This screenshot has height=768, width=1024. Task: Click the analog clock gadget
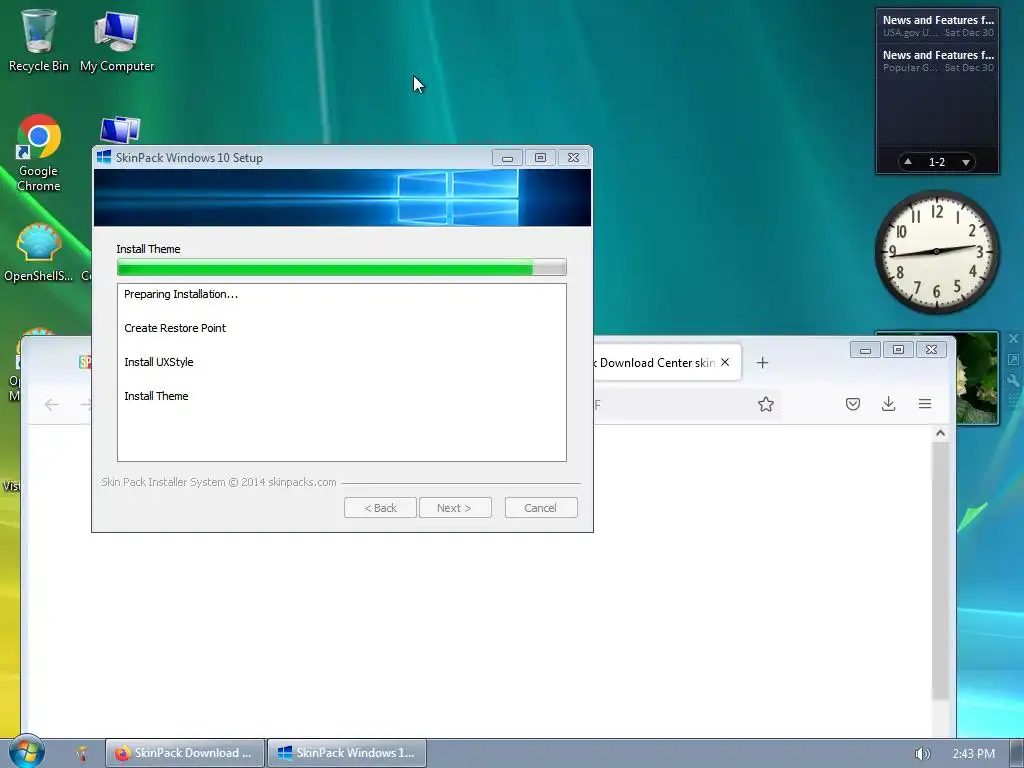[x=936, y=251]
